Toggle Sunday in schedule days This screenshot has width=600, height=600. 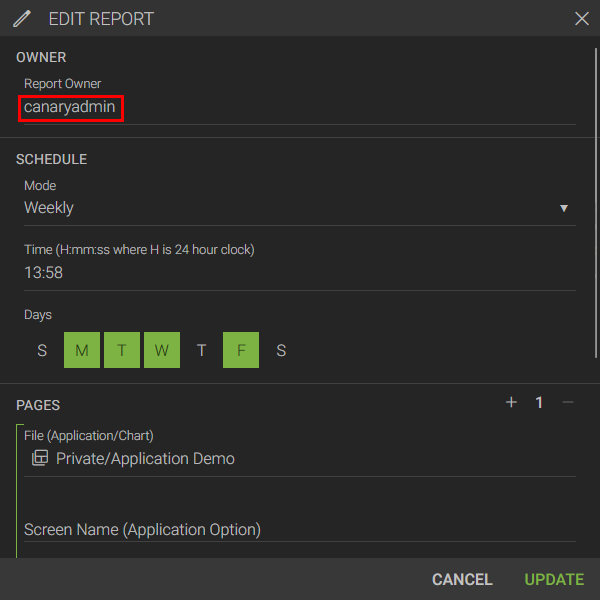click(42, 350)
